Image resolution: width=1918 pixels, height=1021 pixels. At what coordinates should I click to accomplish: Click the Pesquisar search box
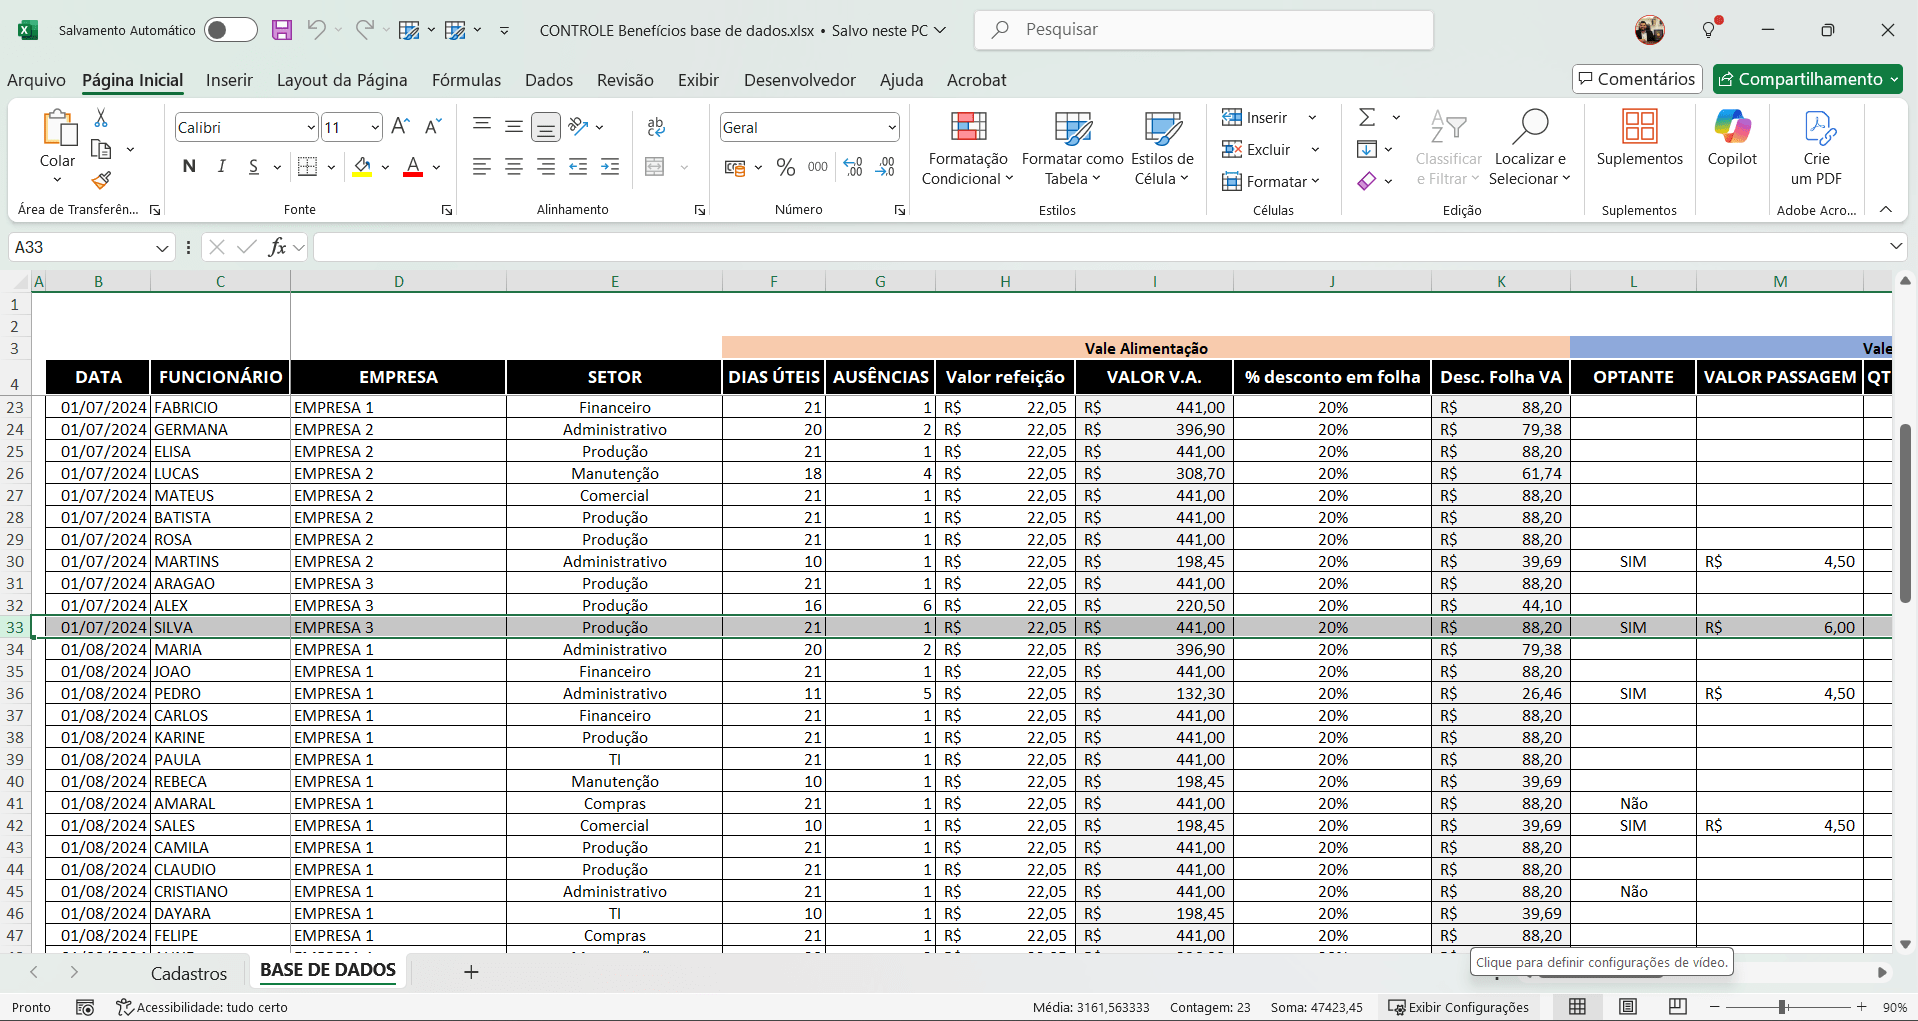pyautogui.click(x=1204, y=30)
